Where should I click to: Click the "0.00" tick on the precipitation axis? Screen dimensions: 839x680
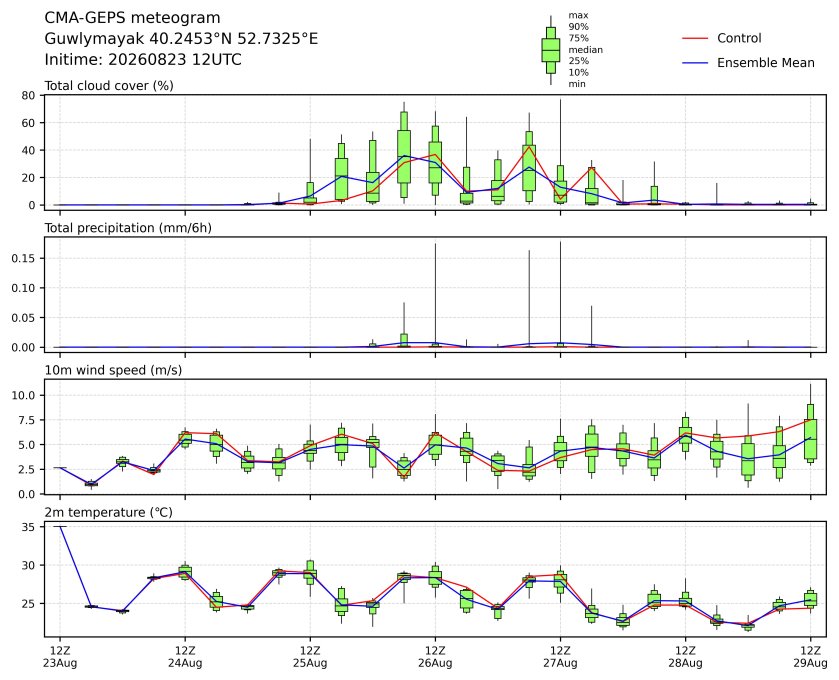(24, 347)
